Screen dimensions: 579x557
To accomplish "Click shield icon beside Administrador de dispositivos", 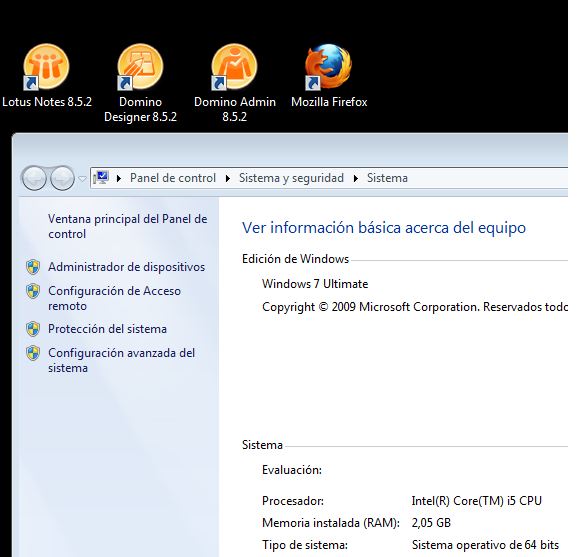I will point(33,267).
